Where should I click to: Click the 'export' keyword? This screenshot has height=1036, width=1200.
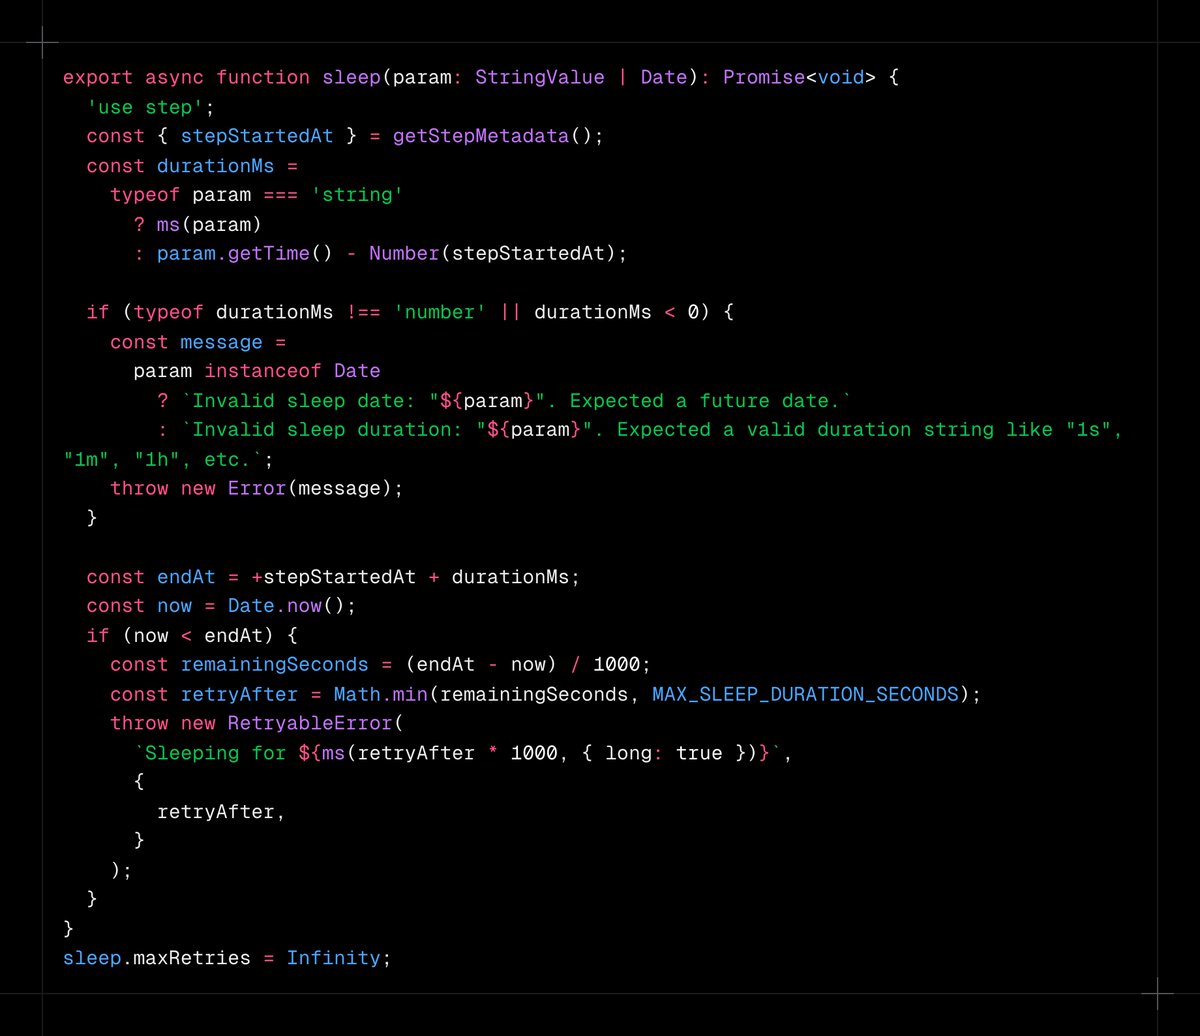click(98, 77)
